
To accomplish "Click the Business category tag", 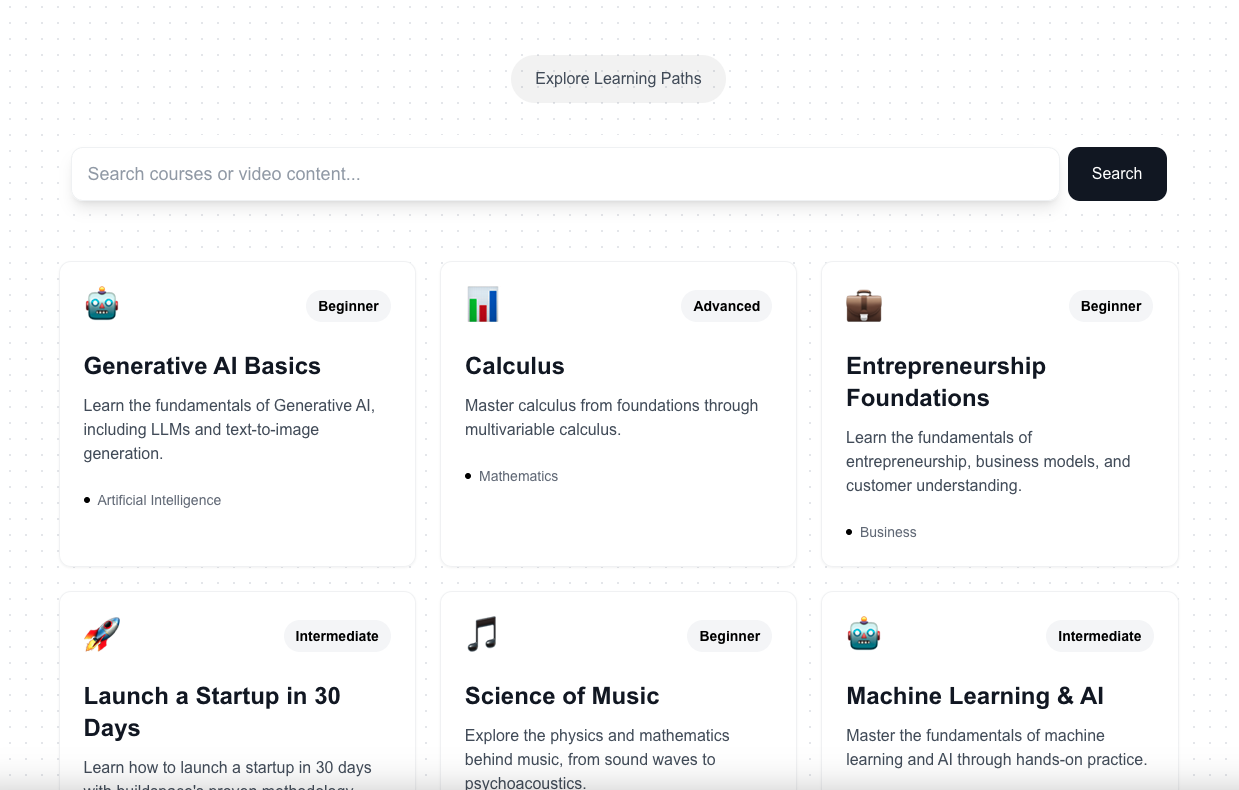I will pyautogui.click(x=888, y=532).
